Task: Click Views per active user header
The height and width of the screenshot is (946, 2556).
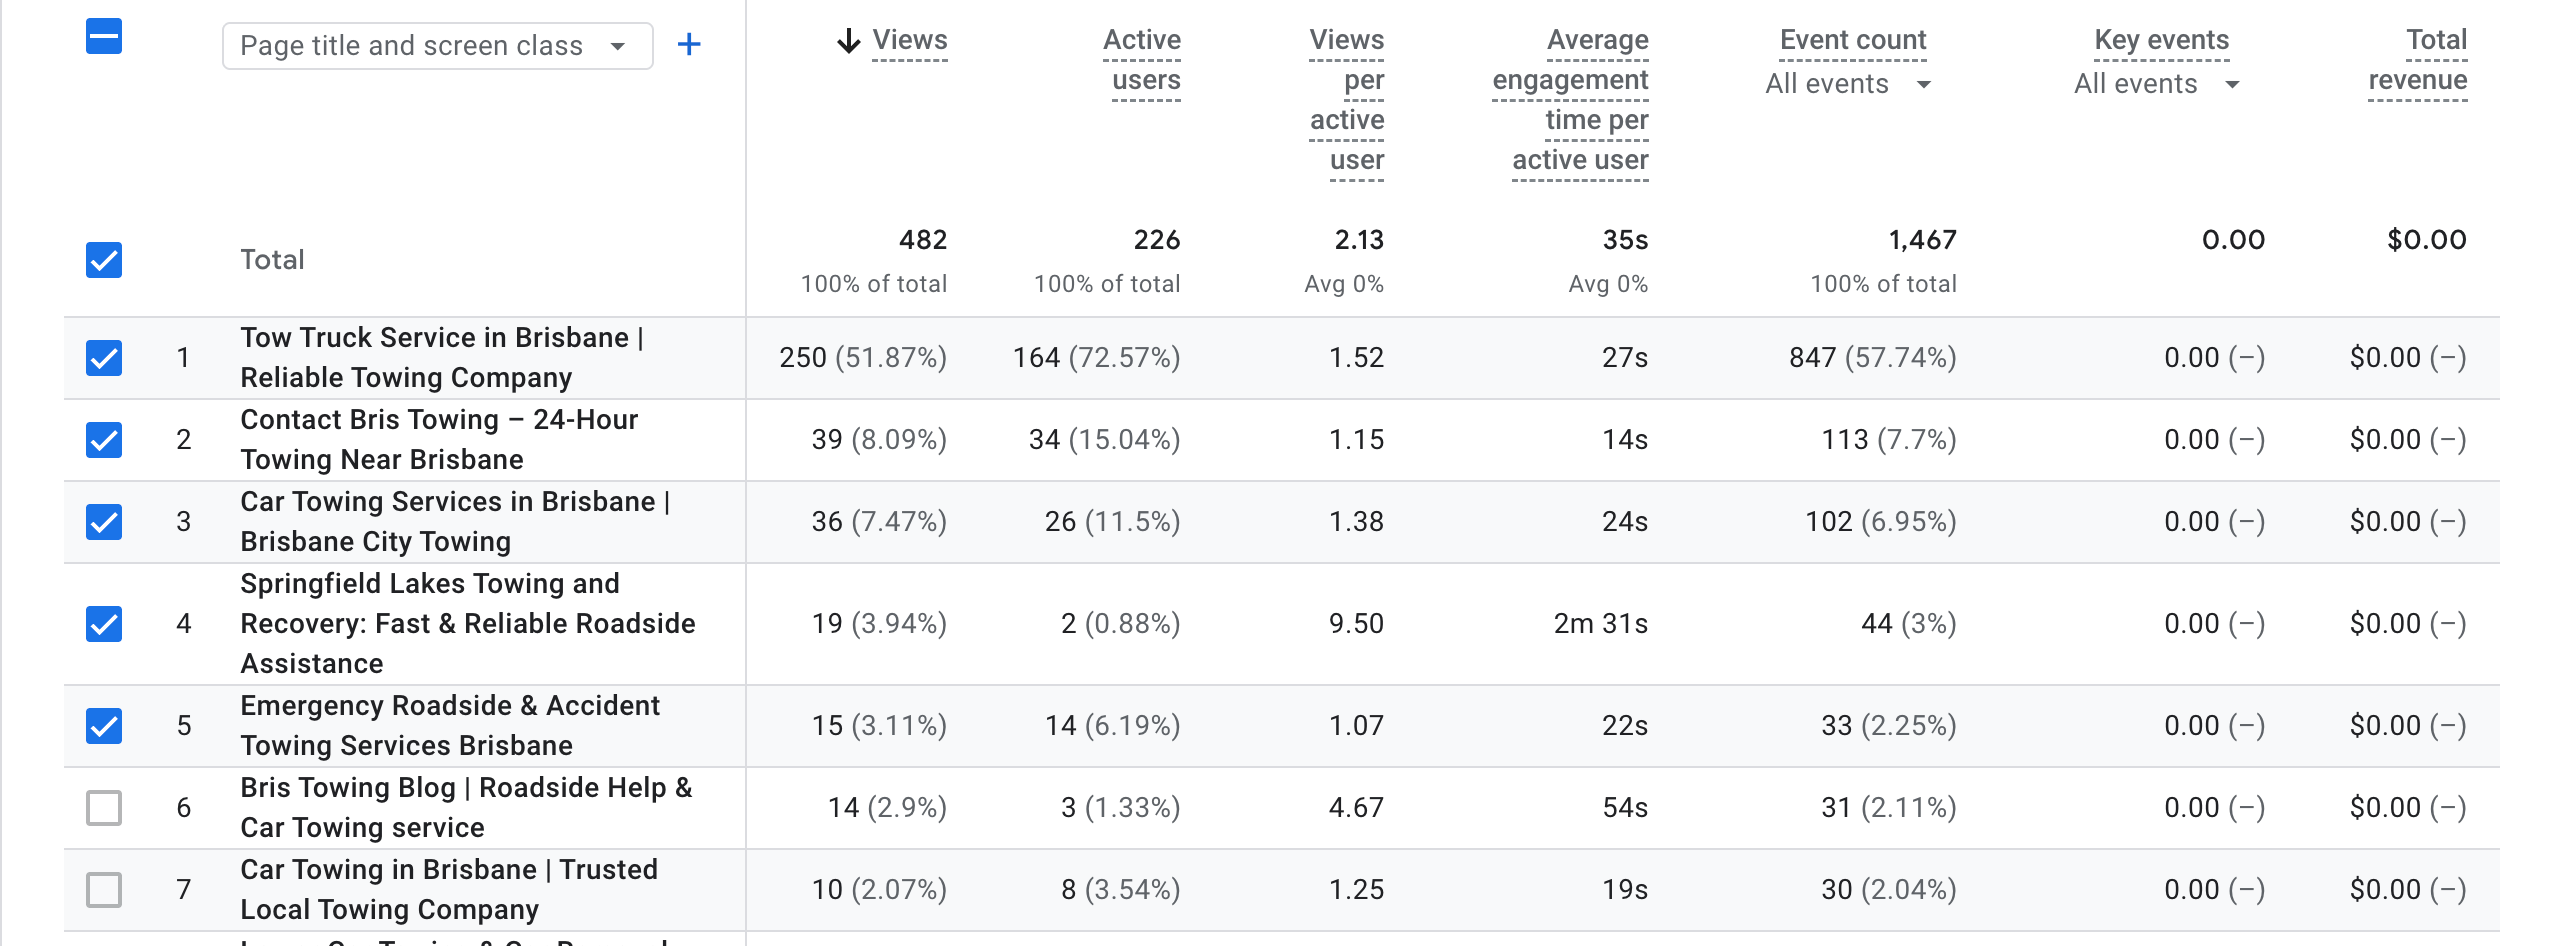Action: (1347, 100)
